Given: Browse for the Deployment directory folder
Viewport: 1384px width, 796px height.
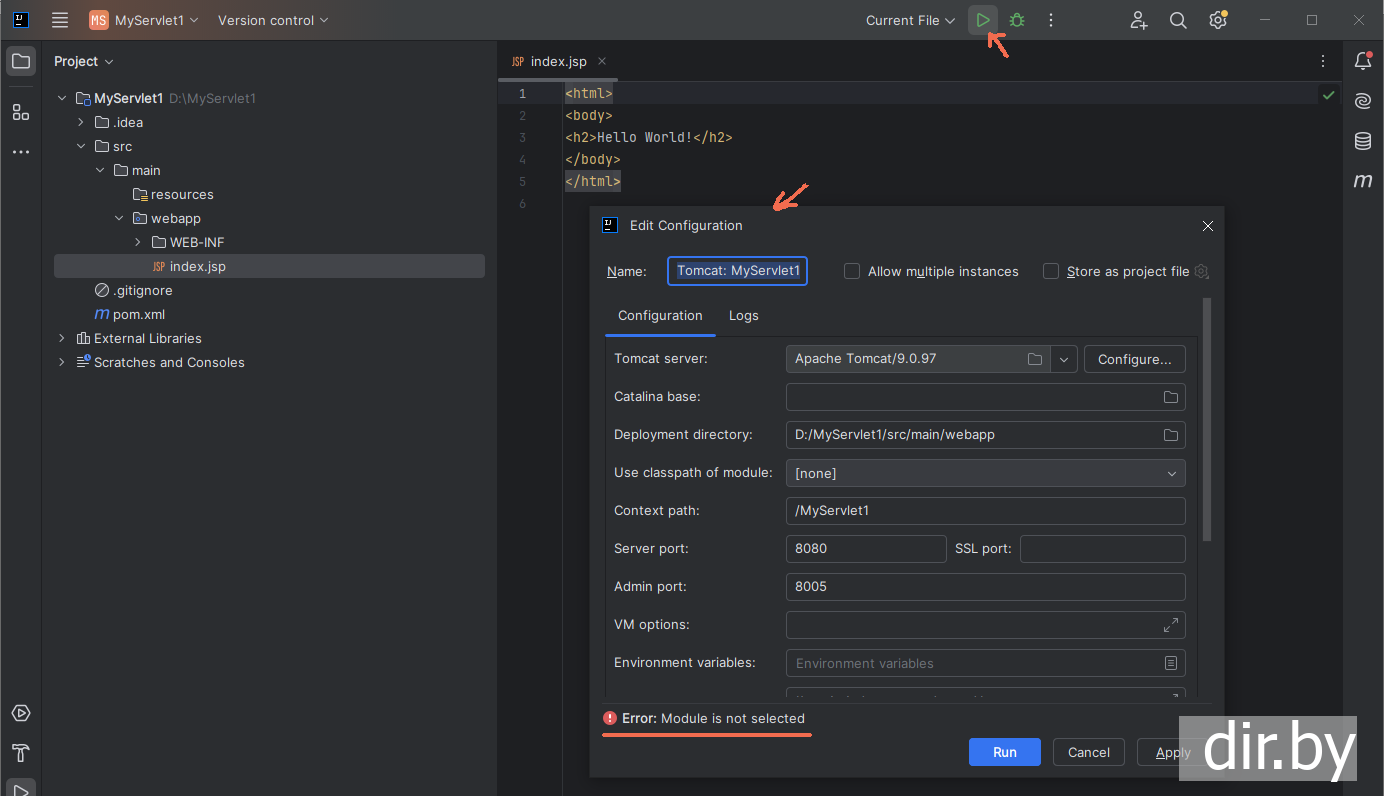Looking at the screenshot, I should (x=1170, y=435).
